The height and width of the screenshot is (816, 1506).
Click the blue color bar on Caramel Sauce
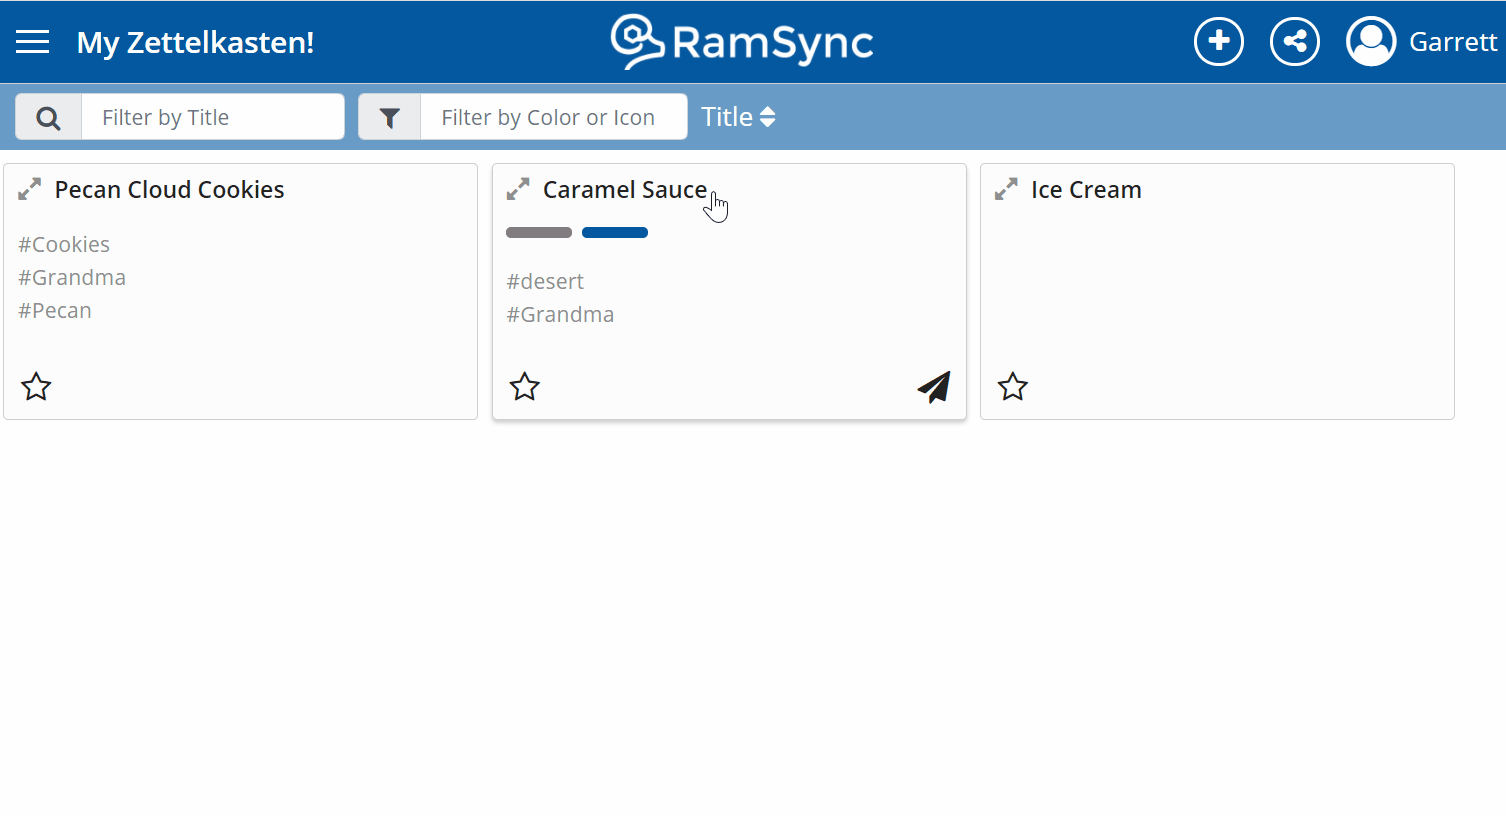(615, 233)
